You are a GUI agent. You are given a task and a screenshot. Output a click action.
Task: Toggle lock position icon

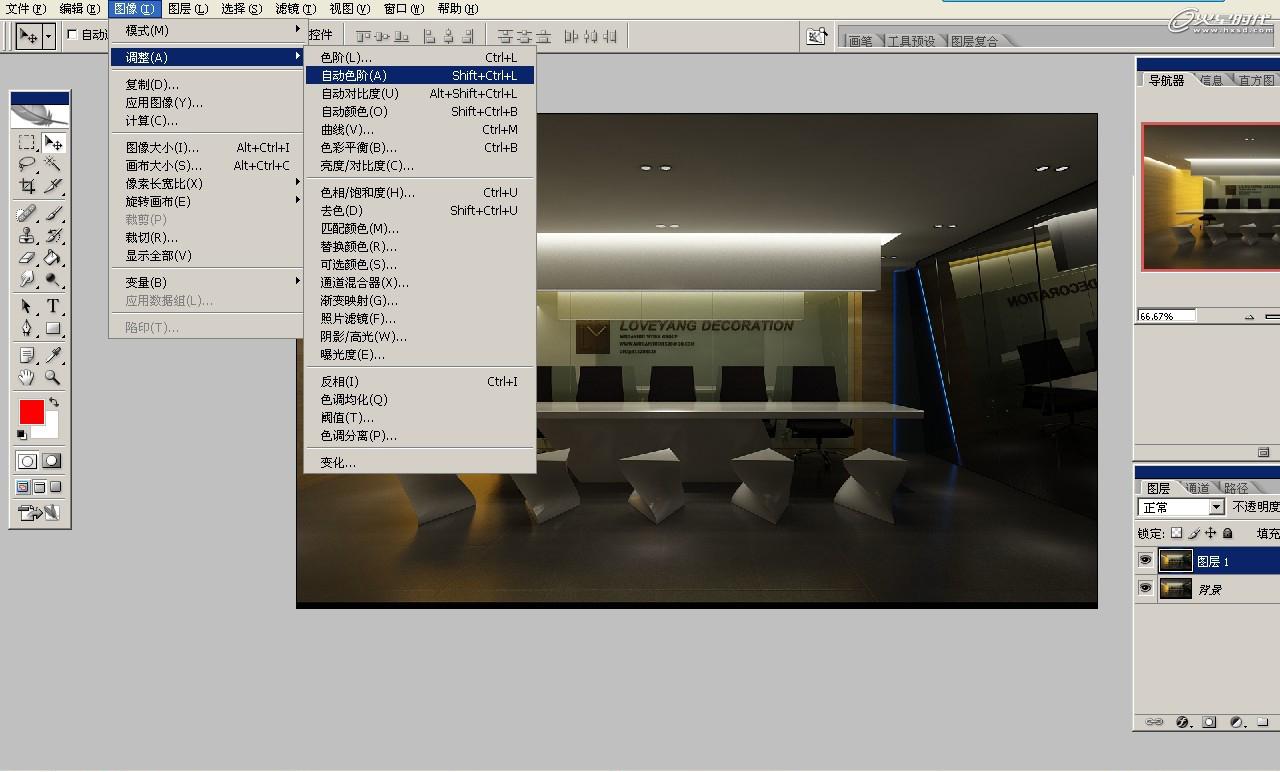pos(1210,533)
